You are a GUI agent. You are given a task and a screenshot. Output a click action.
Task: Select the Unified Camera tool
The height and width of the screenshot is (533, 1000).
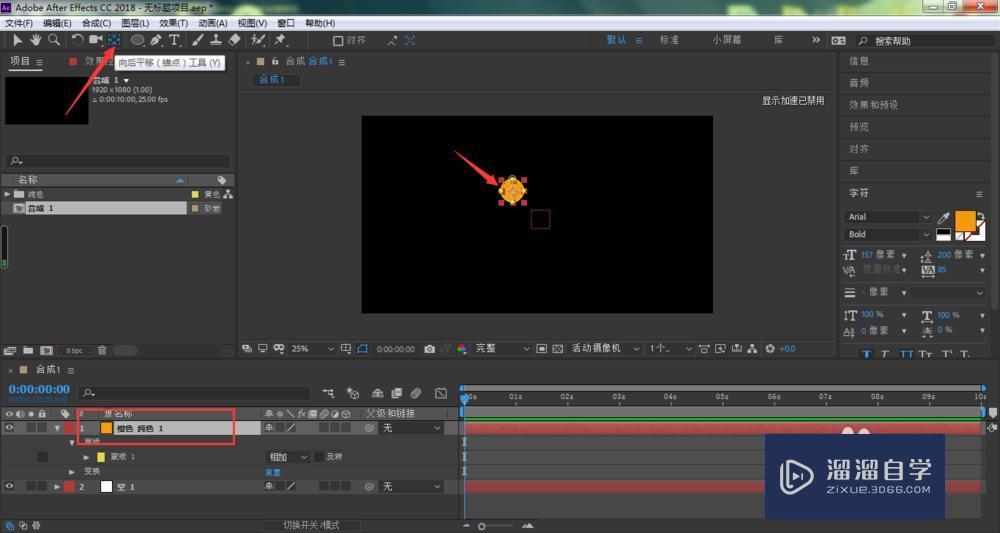point(96,40)
